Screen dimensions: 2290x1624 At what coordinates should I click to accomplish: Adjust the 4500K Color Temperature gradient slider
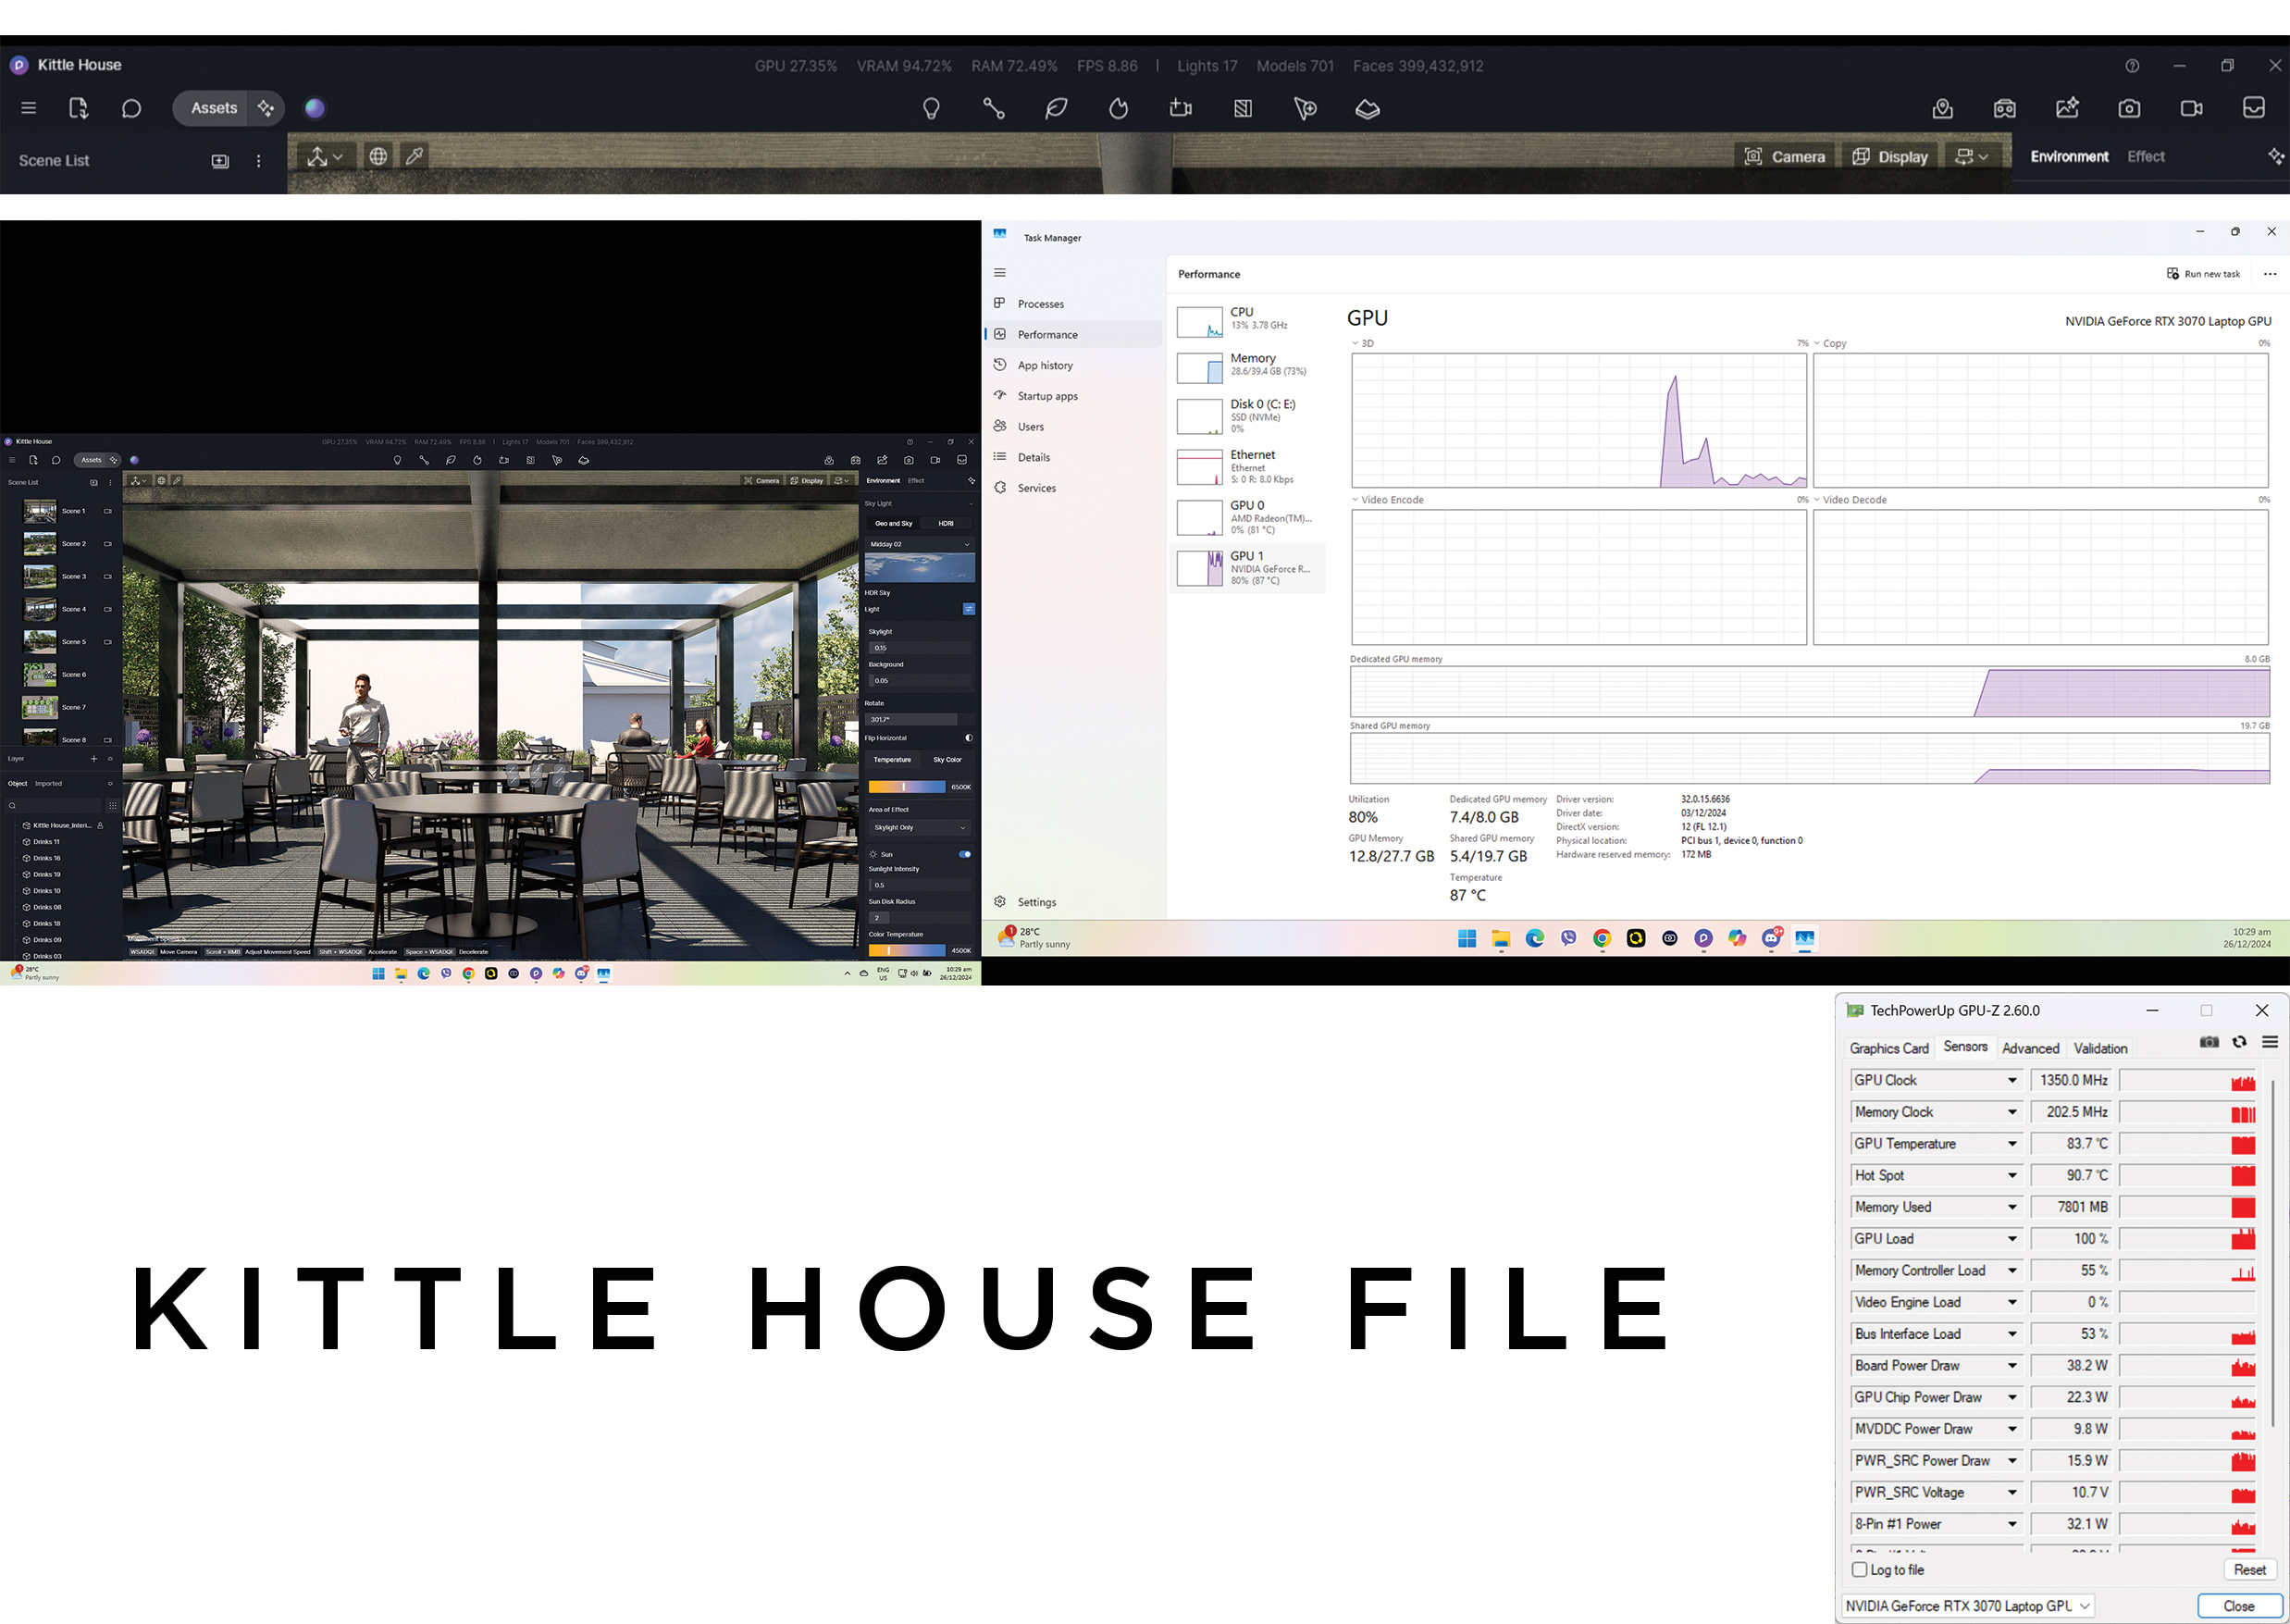pos(906,951)
